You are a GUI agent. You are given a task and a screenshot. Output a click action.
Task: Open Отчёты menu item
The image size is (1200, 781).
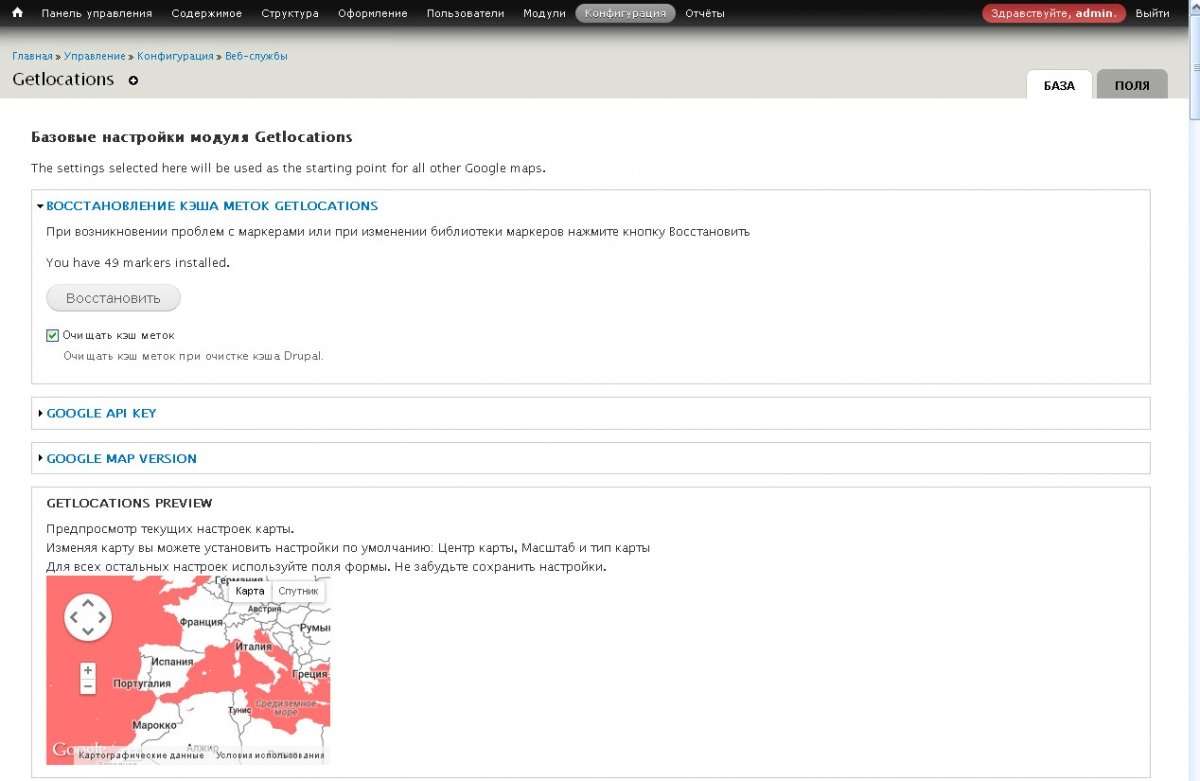coord(705,14)
